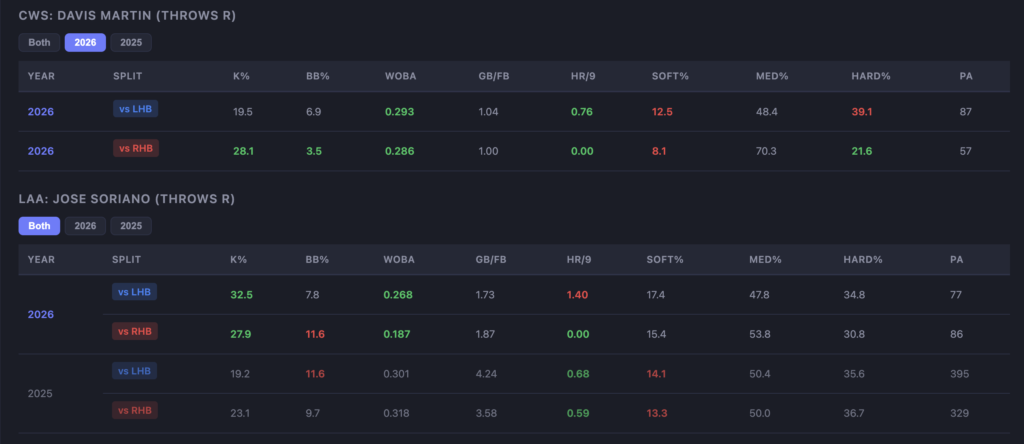The image size is (1024, 444).
Task: Click the green WOBA value 0.187
Action: pyautogui.click(x=398, y=334)
